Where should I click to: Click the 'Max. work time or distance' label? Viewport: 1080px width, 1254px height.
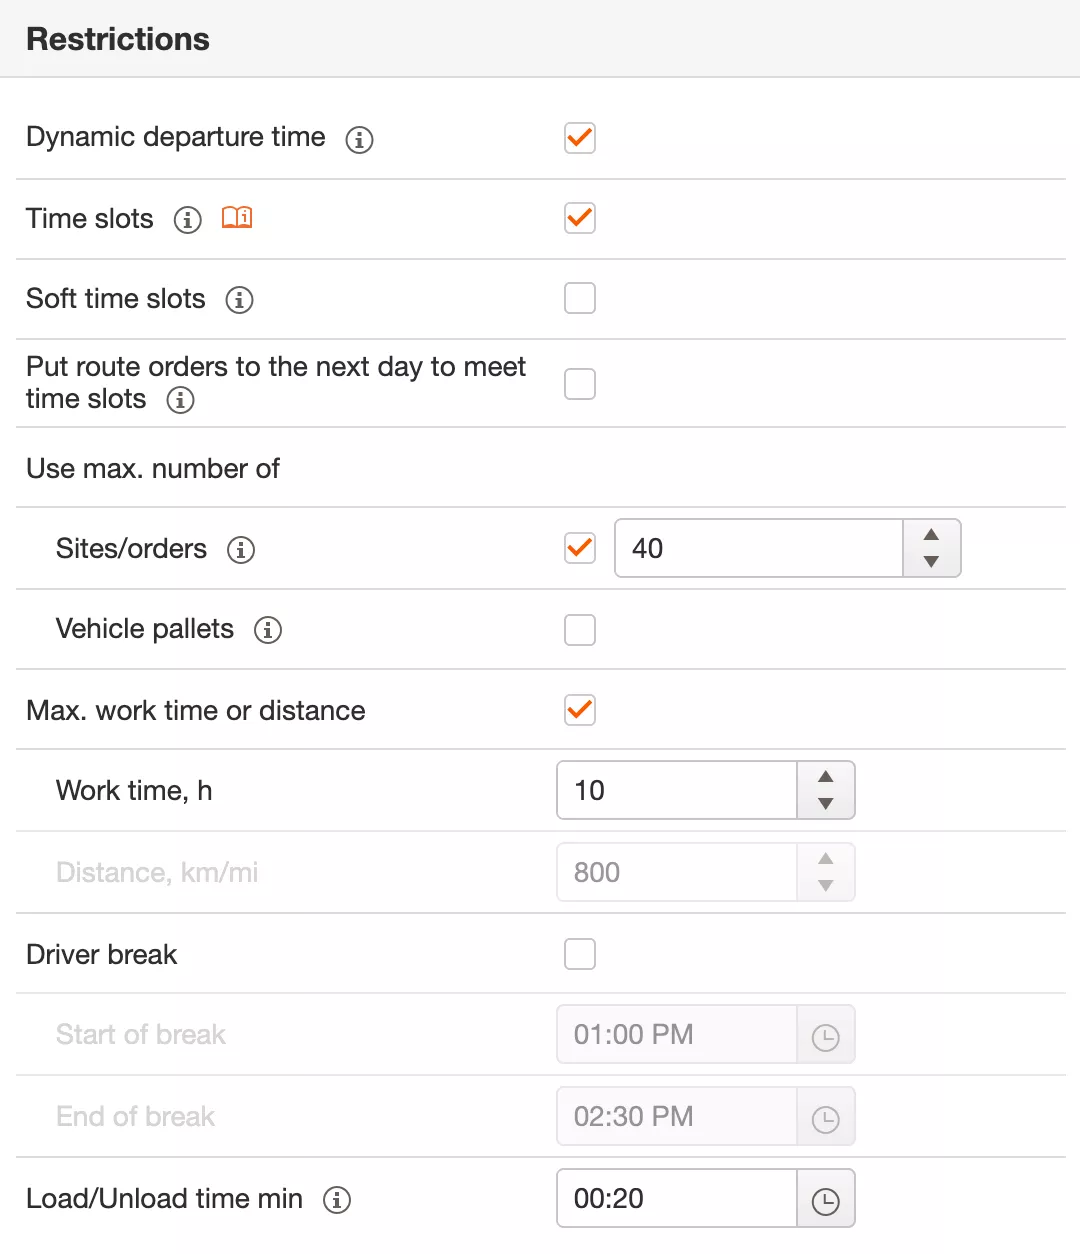(196, 710)
